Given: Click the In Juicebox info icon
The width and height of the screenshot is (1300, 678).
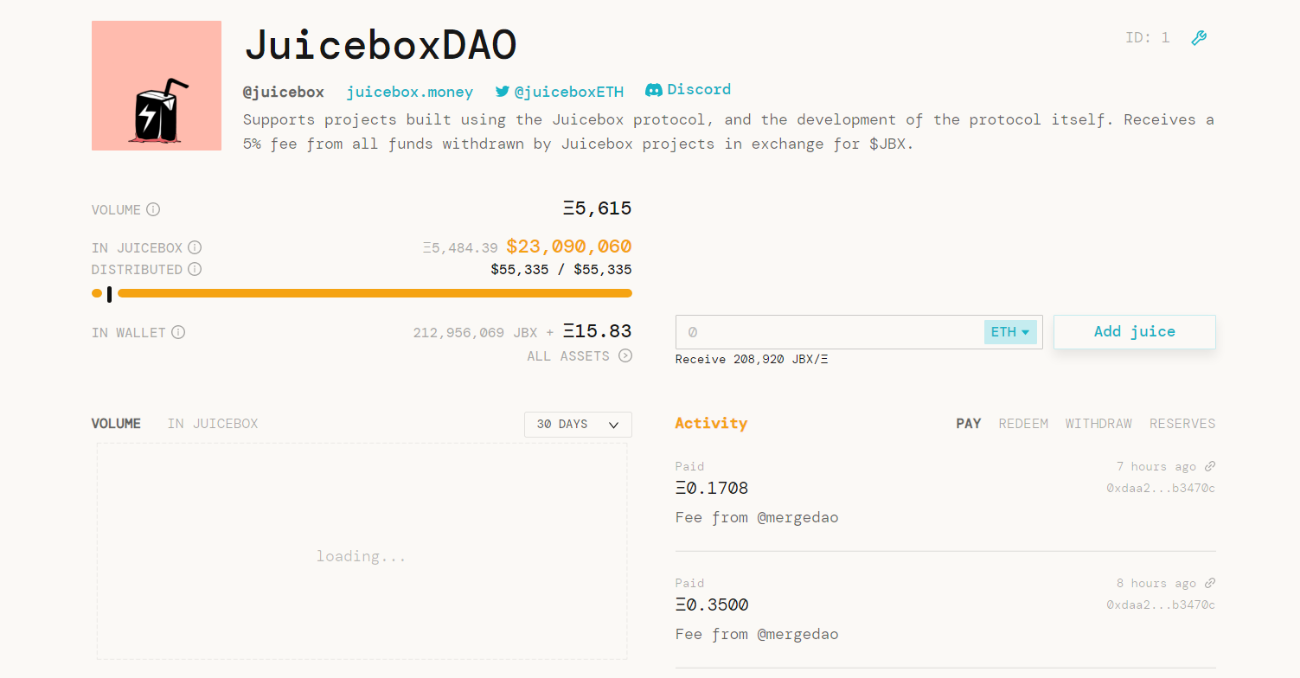Looking at the screenshot, I should [195, 248].
